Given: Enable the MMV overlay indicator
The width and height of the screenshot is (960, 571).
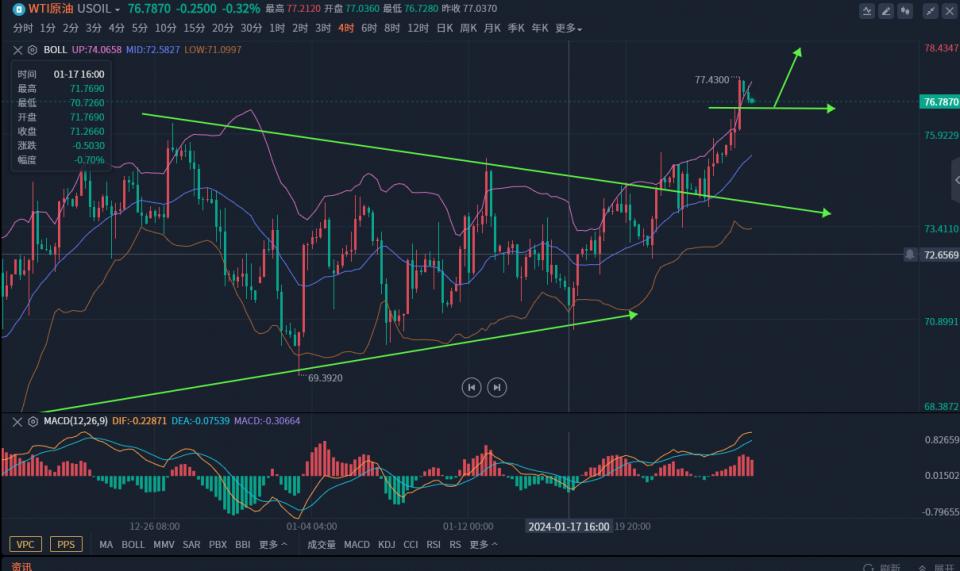Looking at the screenshot, I should pos(163,544).
